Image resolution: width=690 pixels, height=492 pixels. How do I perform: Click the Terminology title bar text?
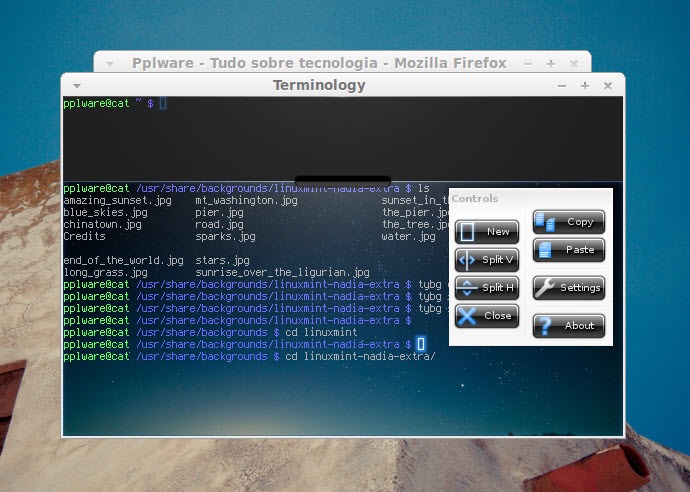pyautogui.click(x=319, y=85)
